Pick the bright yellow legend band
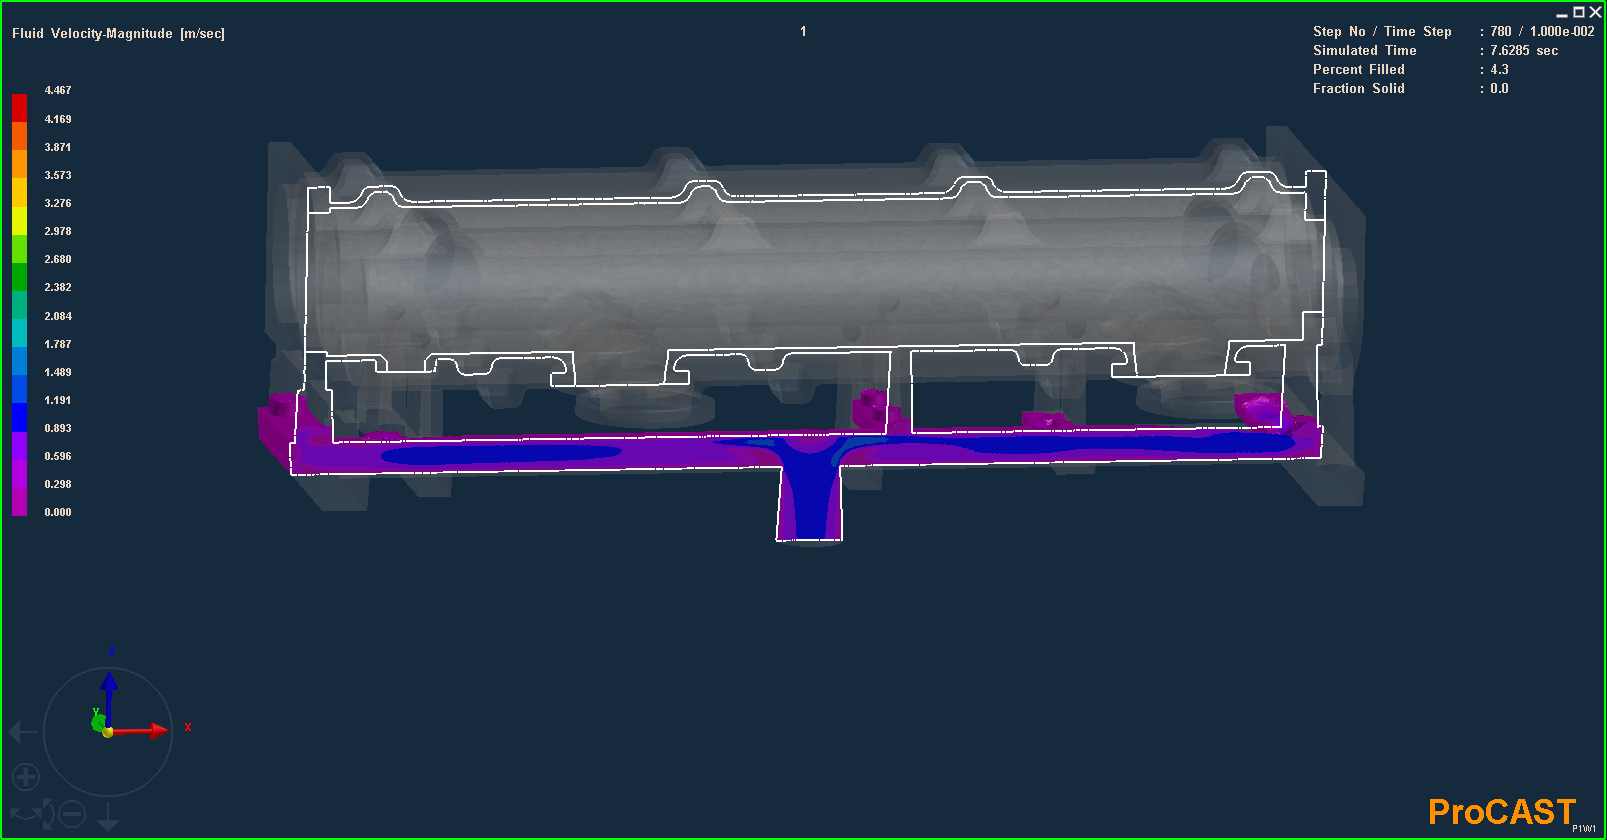Image resolution: width=1607 pixels, height=840 pixels. (x=19, y=220)
